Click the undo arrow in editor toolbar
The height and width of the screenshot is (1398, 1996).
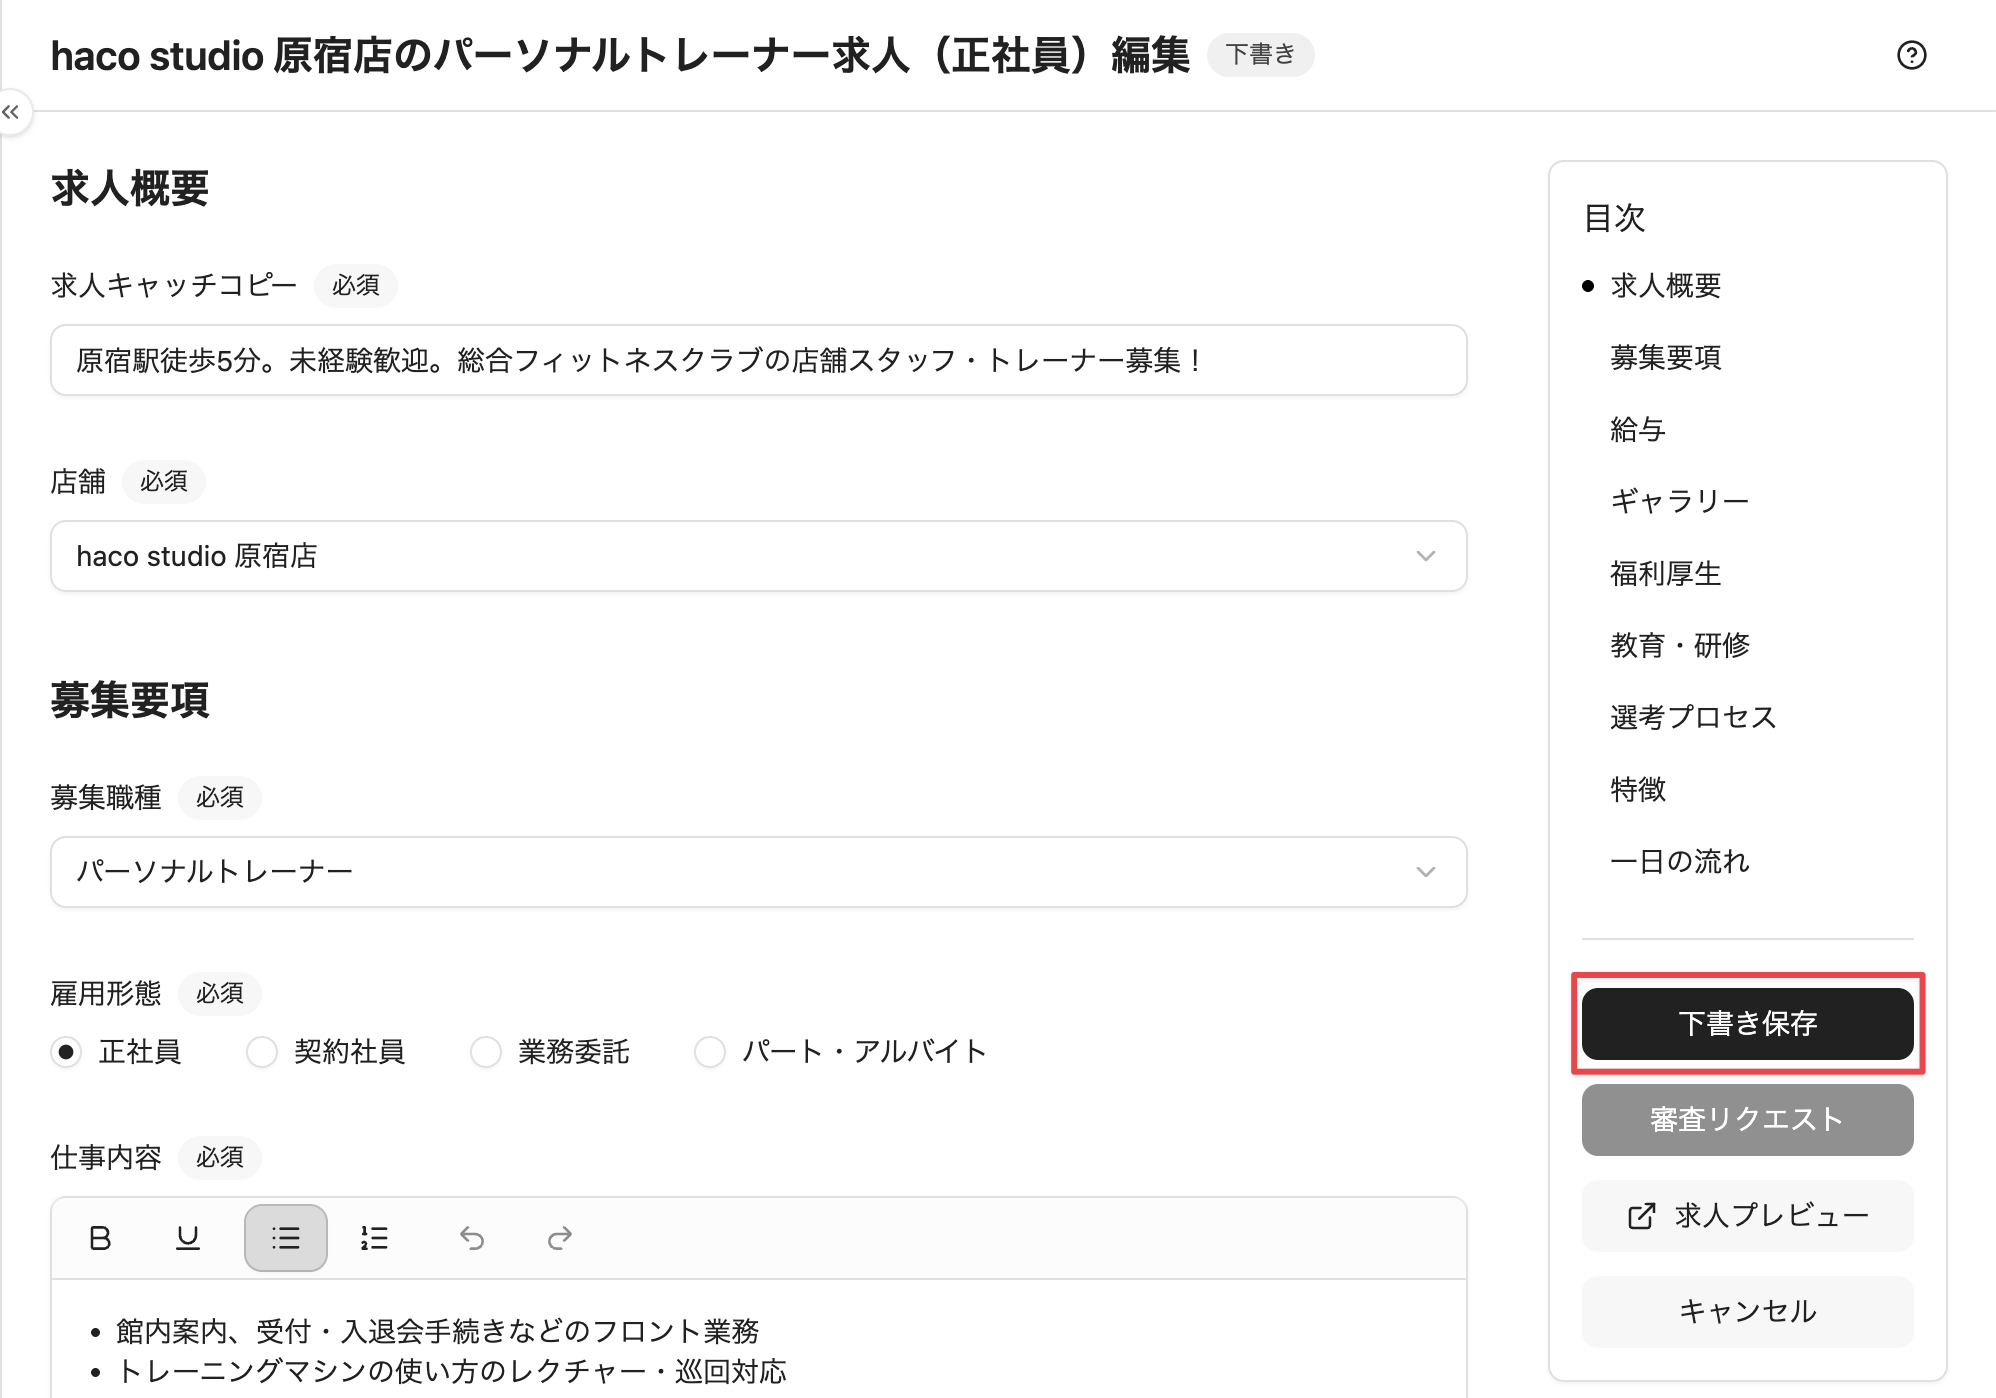472,1238
